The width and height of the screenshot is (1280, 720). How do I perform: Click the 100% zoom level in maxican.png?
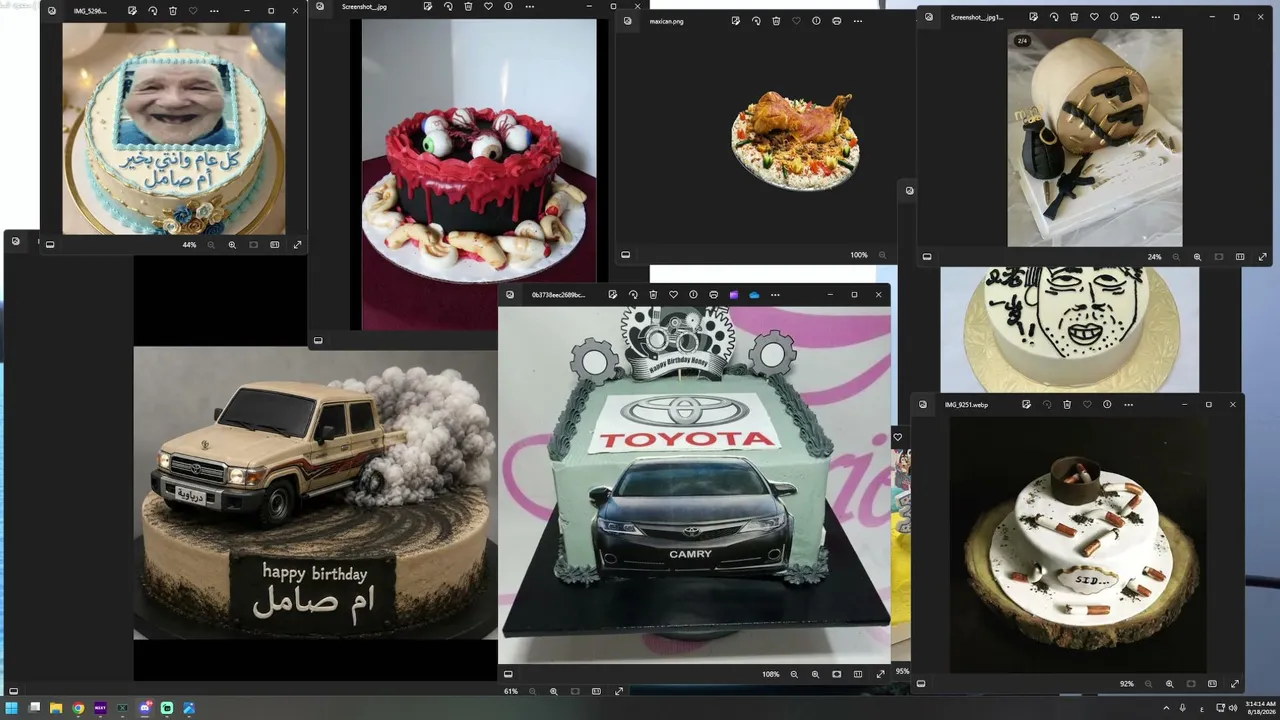coord(859,256)
